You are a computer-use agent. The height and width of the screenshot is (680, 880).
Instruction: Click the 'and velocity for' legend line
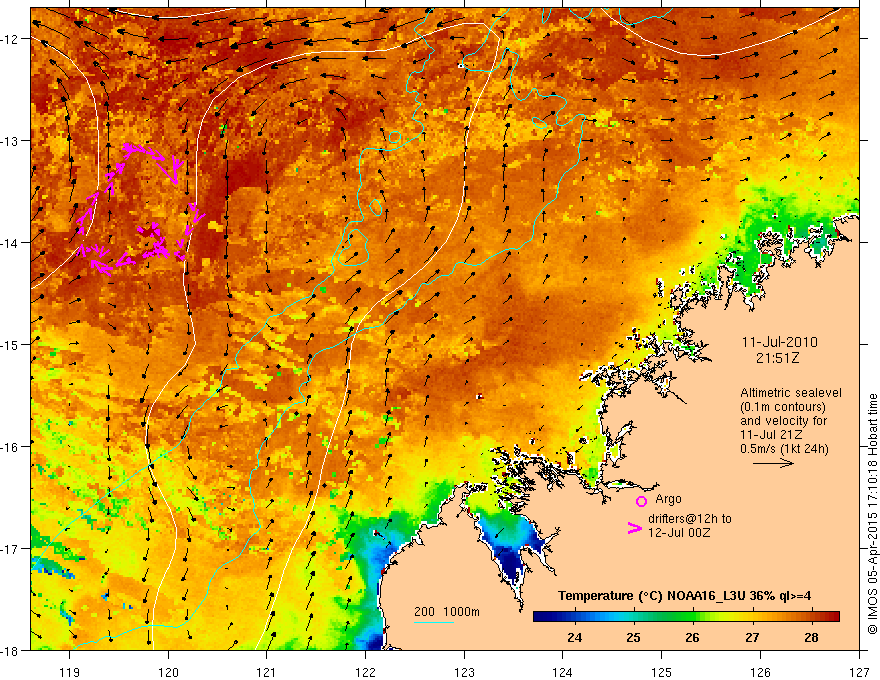point(783,421)
